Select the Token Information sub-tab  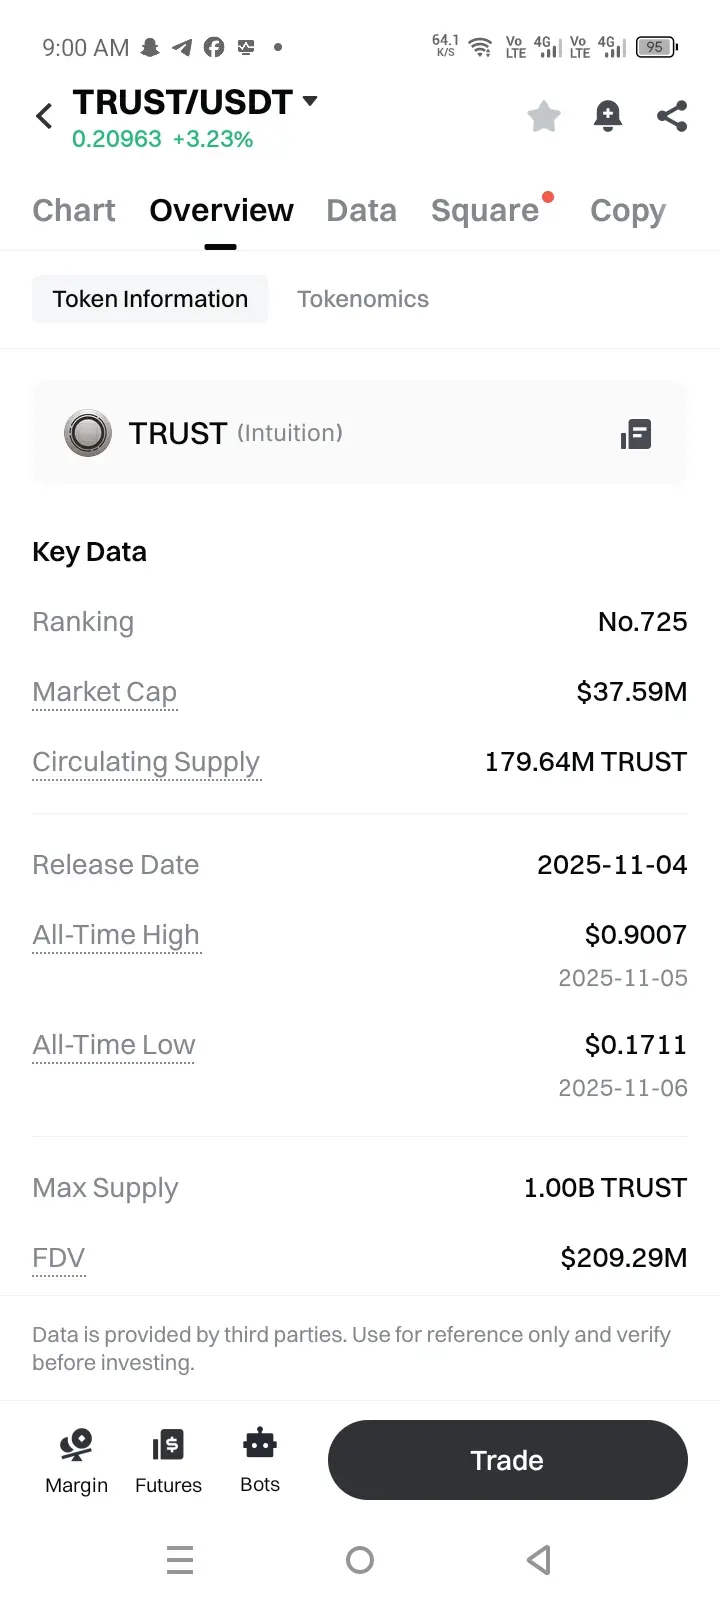(x=150, y=299)
